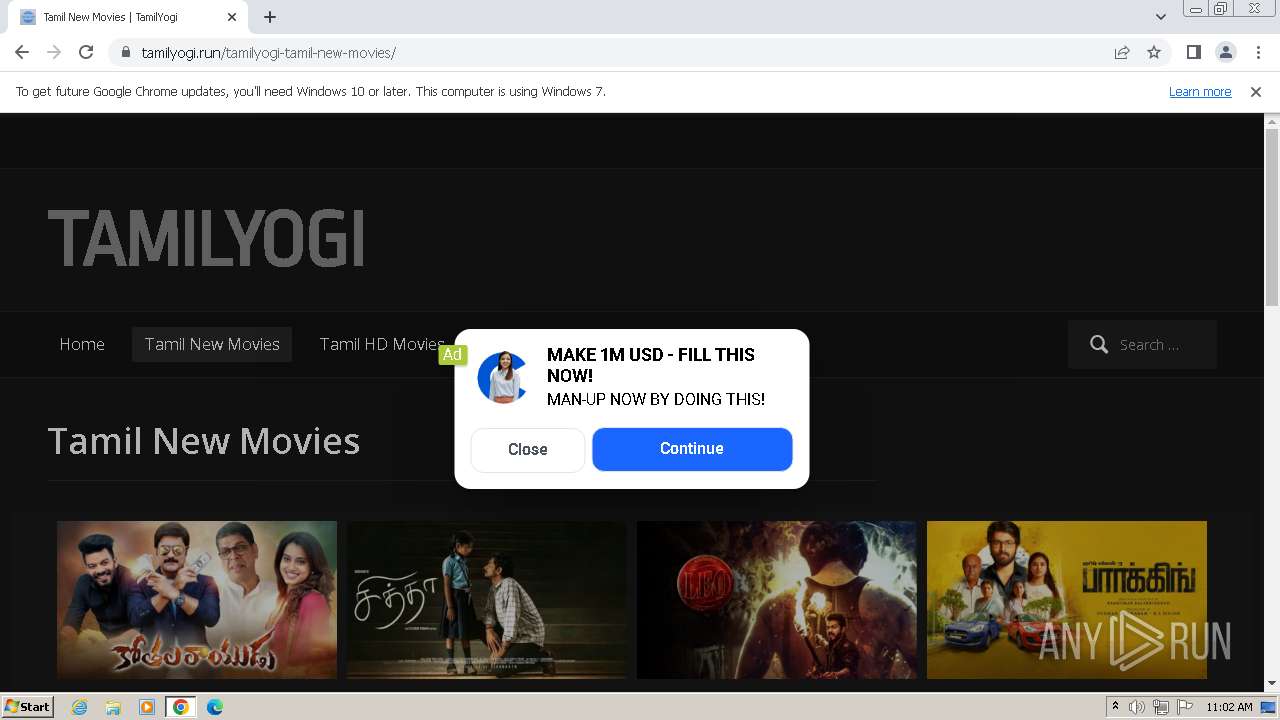Click the taskbar clock showing 11:02 AM
Image resolution: width=1280 pixels, height=720 pixels.
tap(1229, 707)
